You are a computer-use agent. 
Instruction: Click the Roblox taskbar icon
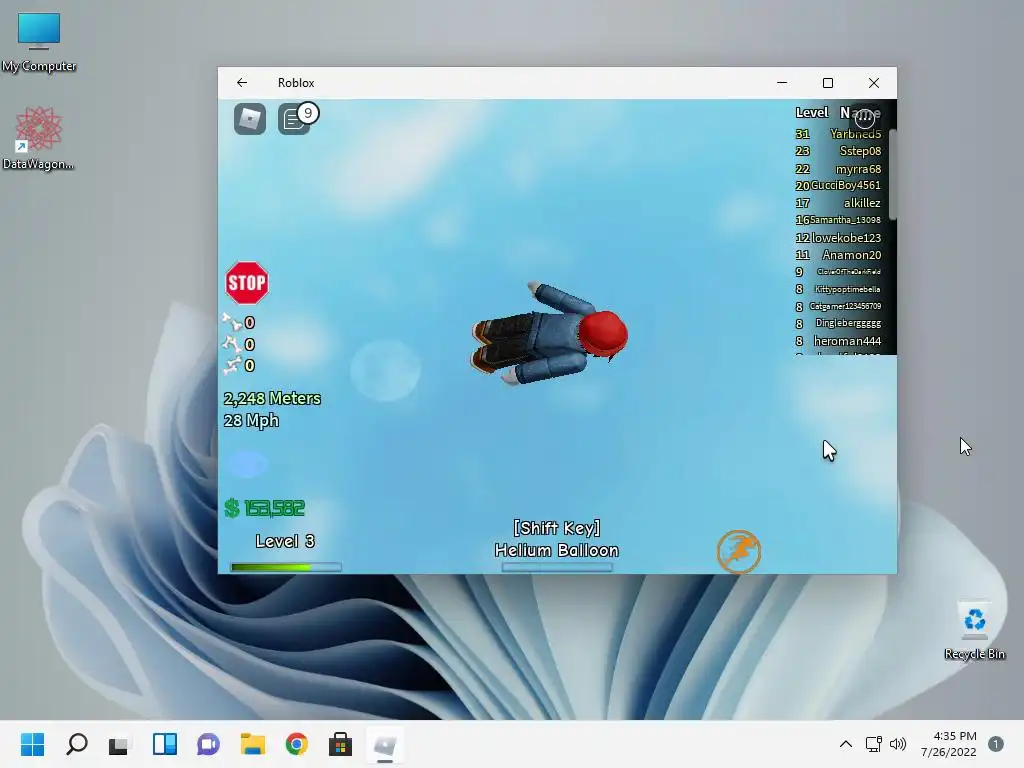(385, 744)
